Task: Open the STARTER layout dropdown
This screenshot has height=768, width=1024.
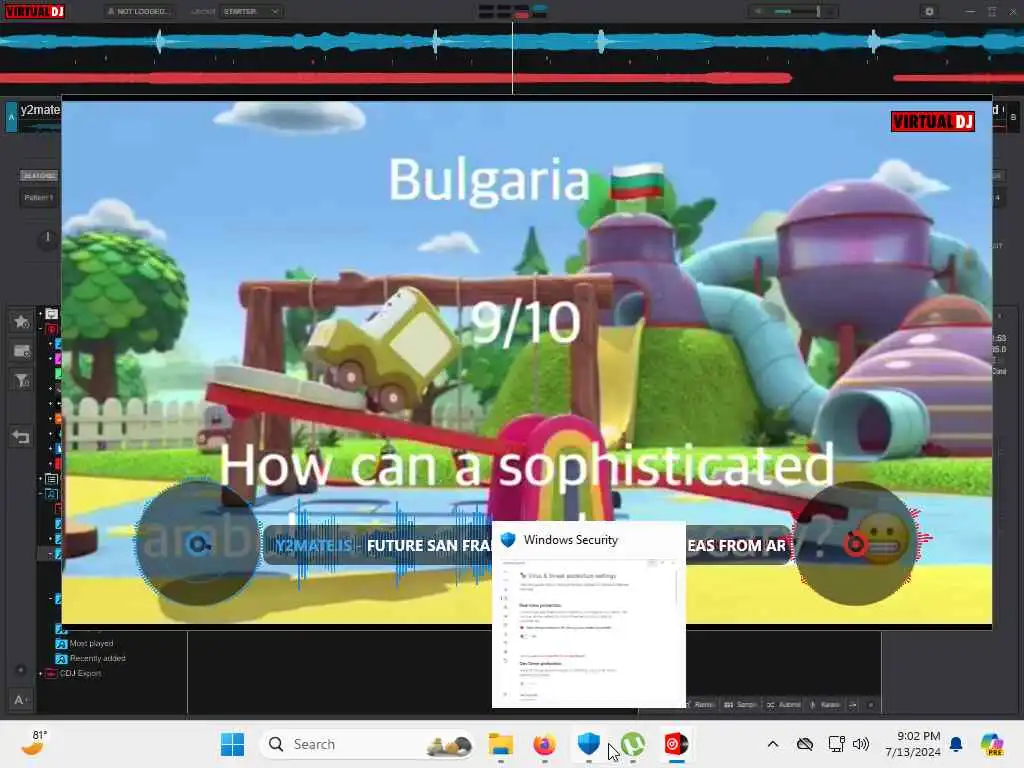Action: [x=251, y=11]
